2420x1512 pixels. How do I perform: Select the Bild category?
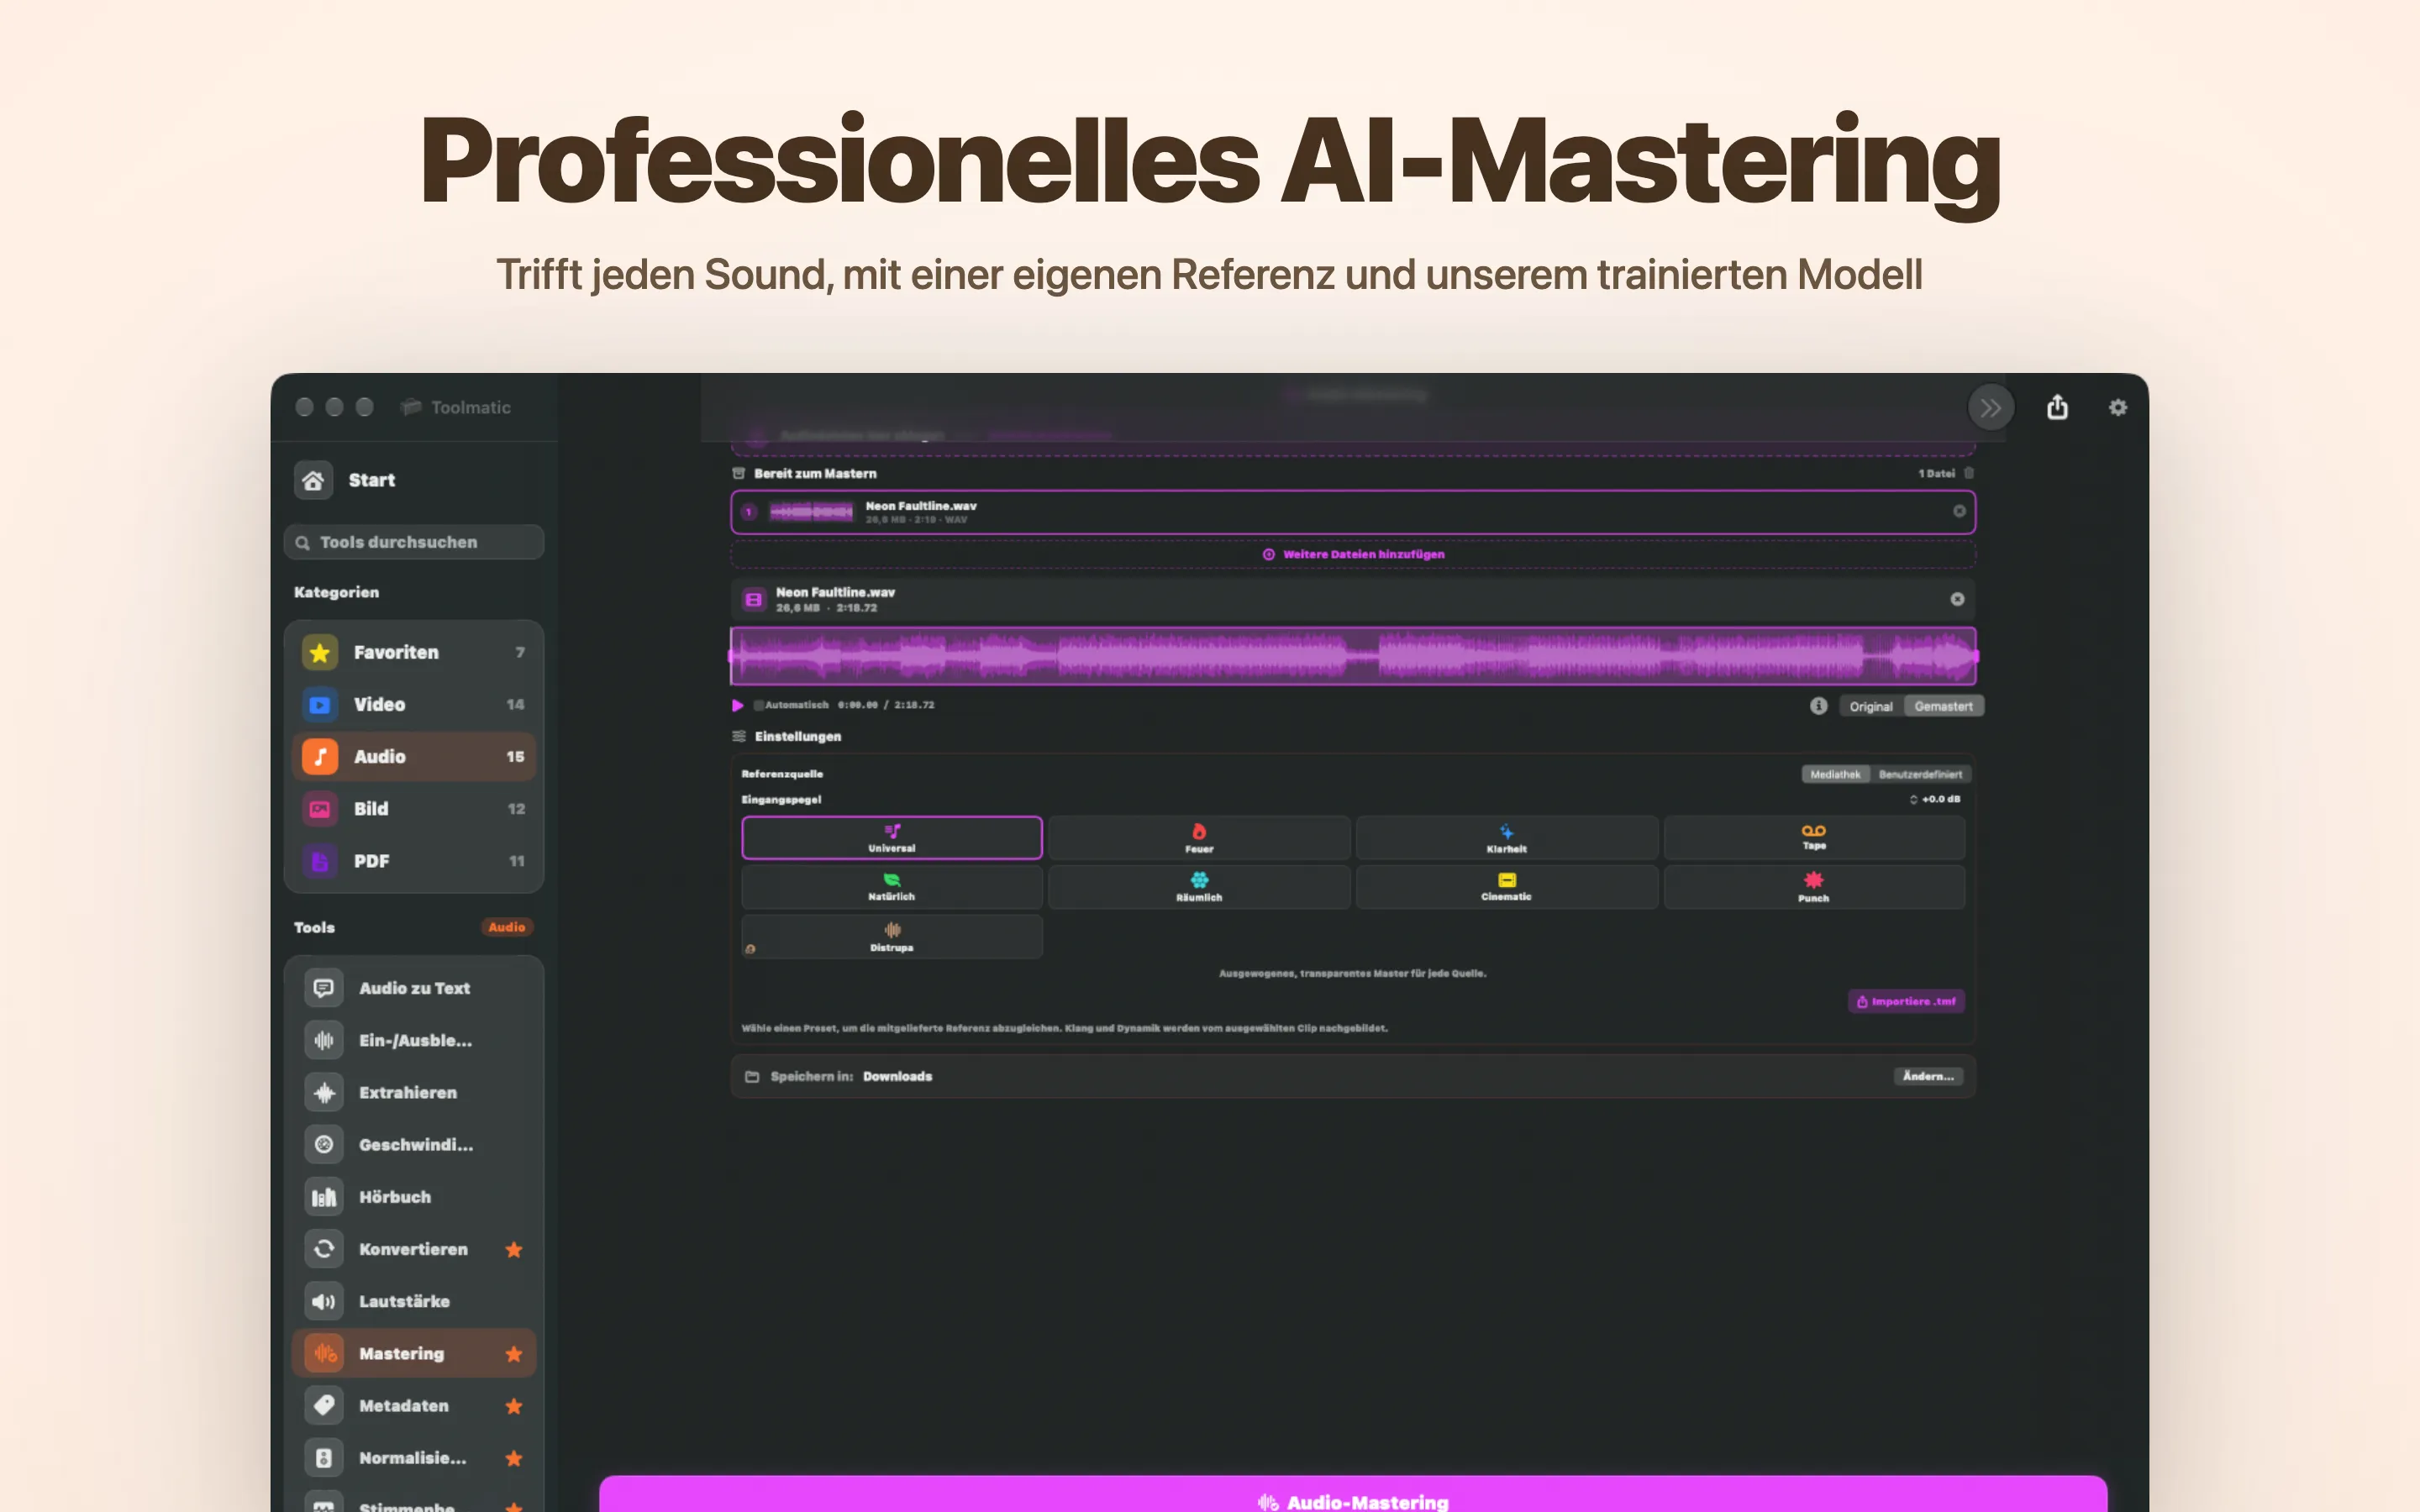click(x=414, y=808)
